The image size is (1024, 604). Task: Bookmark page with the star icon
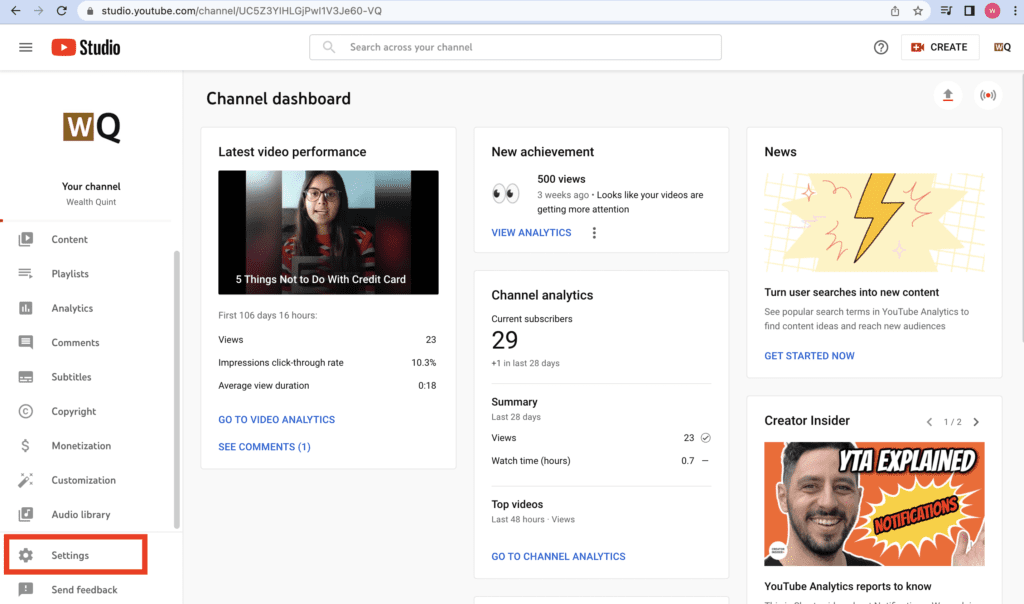918,10
